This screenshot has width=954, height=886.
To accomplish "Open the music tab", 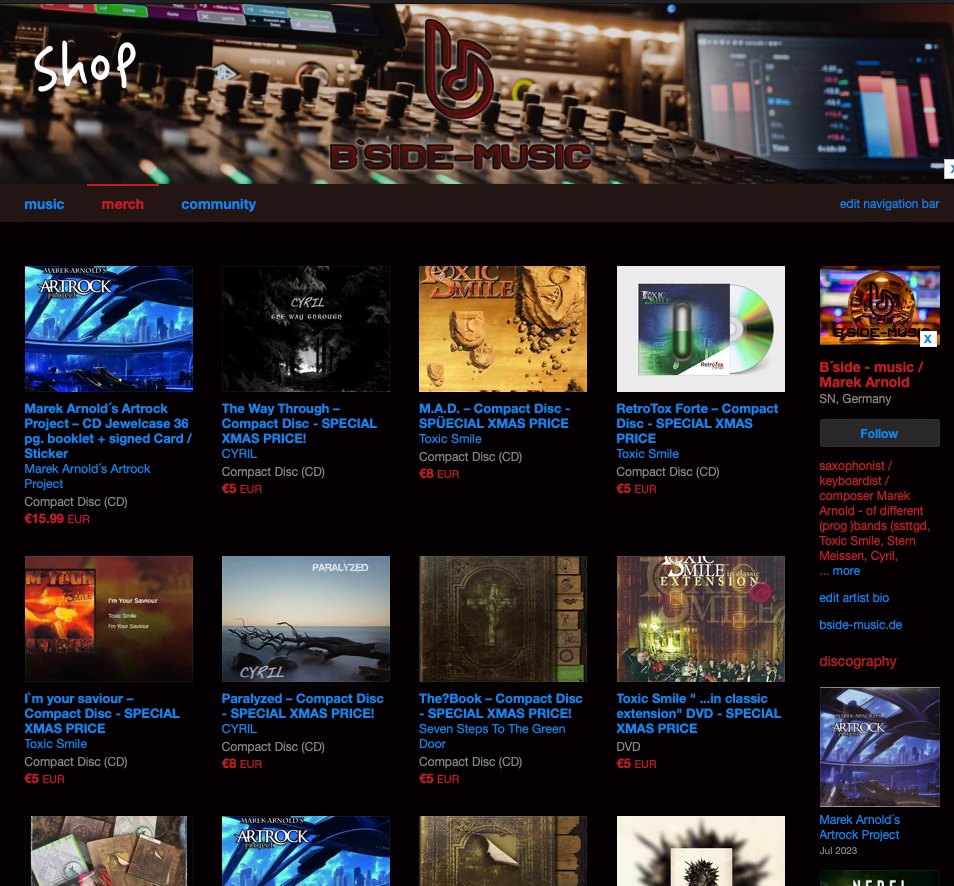I will (x=44, y=204).
